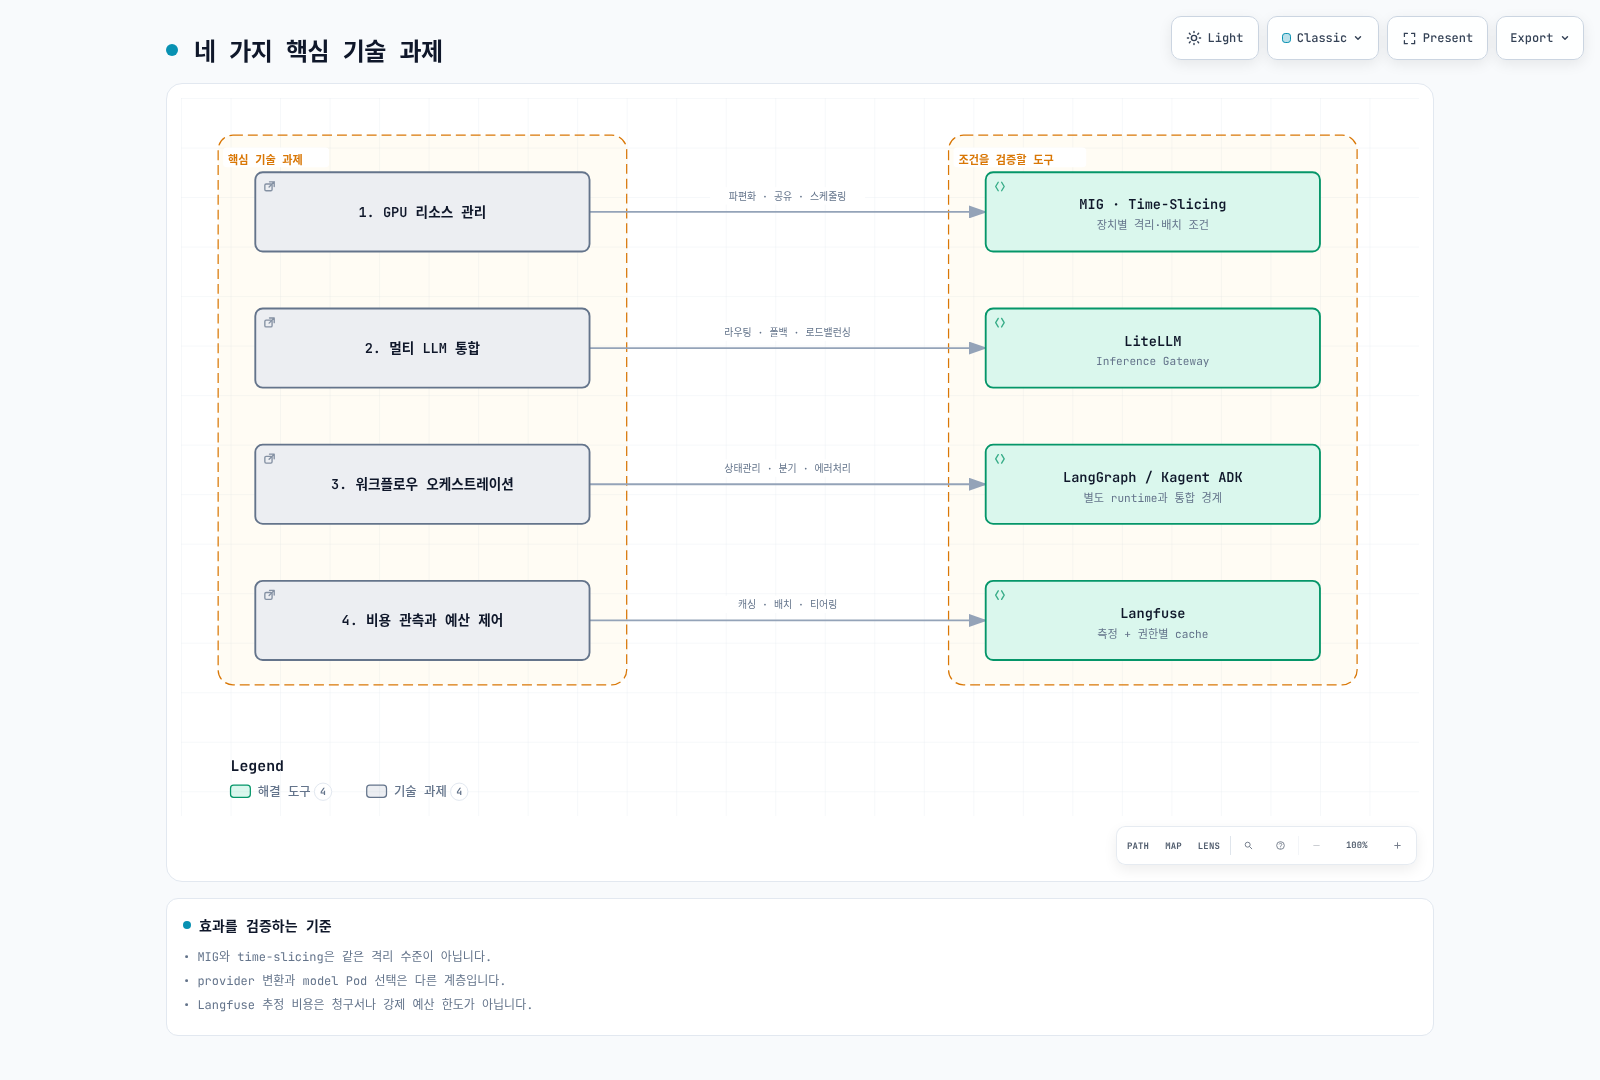Image resolution: width=1600 pixels, height=1080 pixels.
Task: Click the 라우팅 · 폴백 · 로드밸런싱 edge label
Action: coord(787,333)
